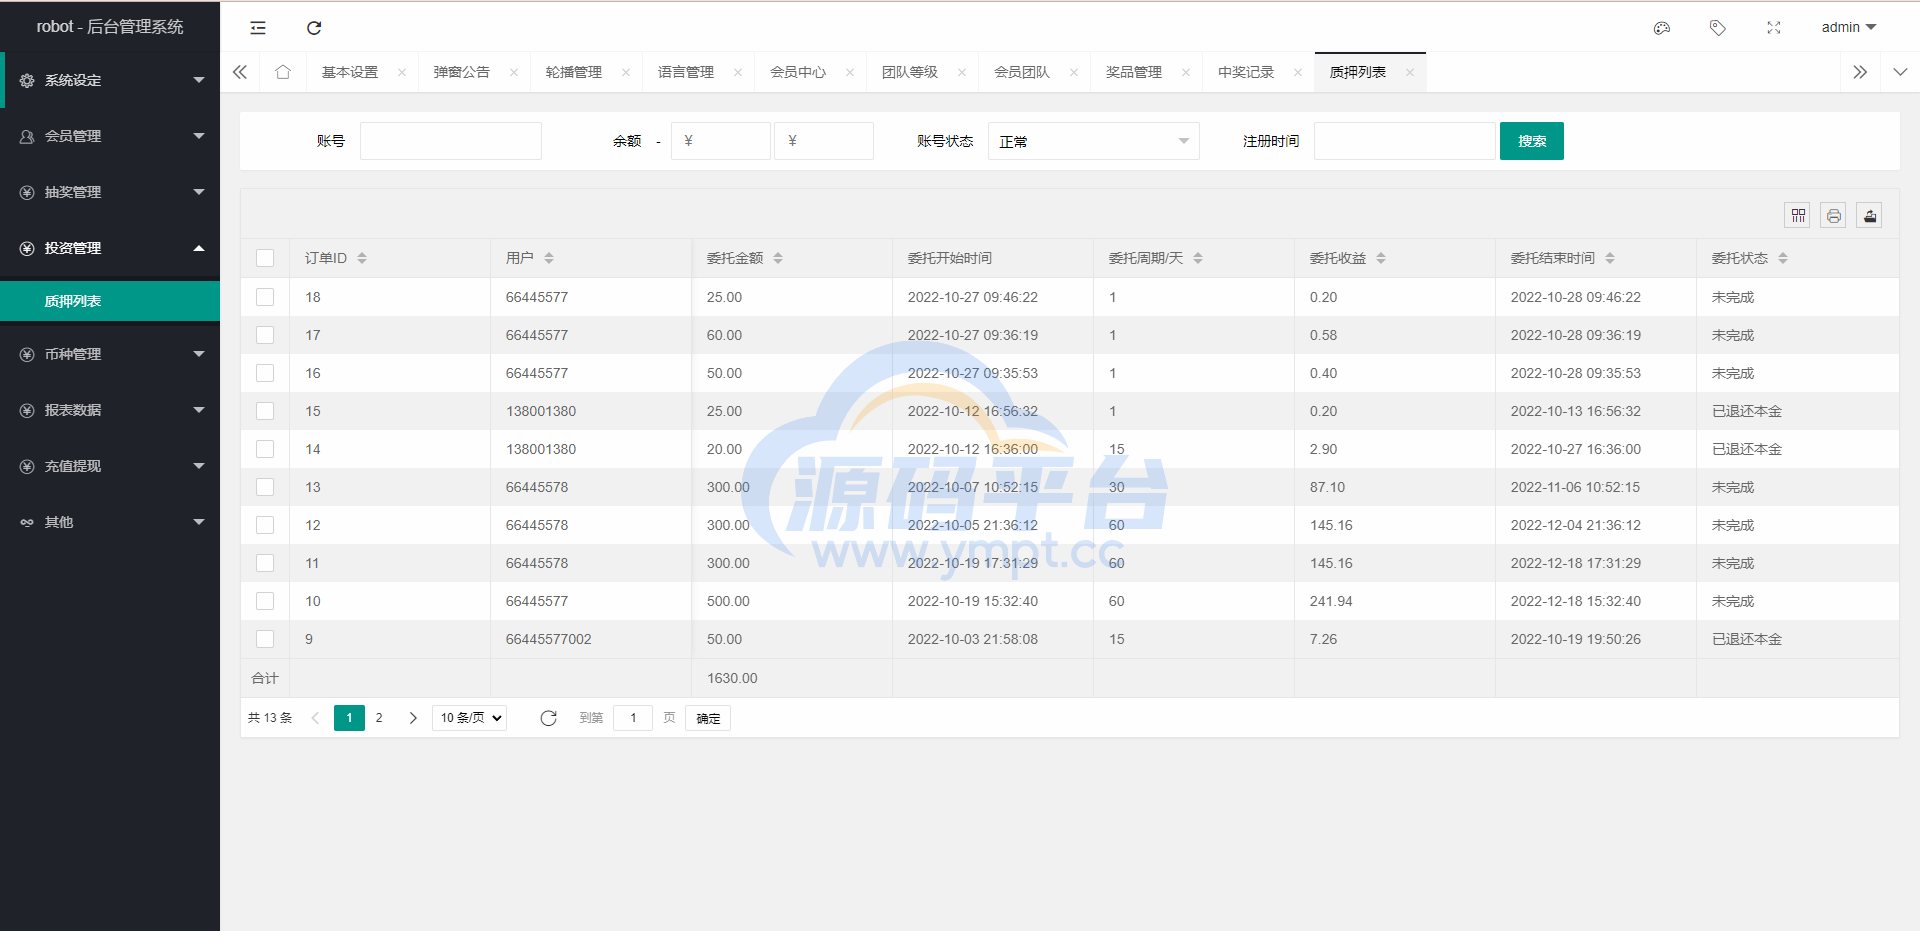Screen dimensions: 1920x931
Task: Open the 10 条/页 page size dropdown
Action: coord(469,718)
